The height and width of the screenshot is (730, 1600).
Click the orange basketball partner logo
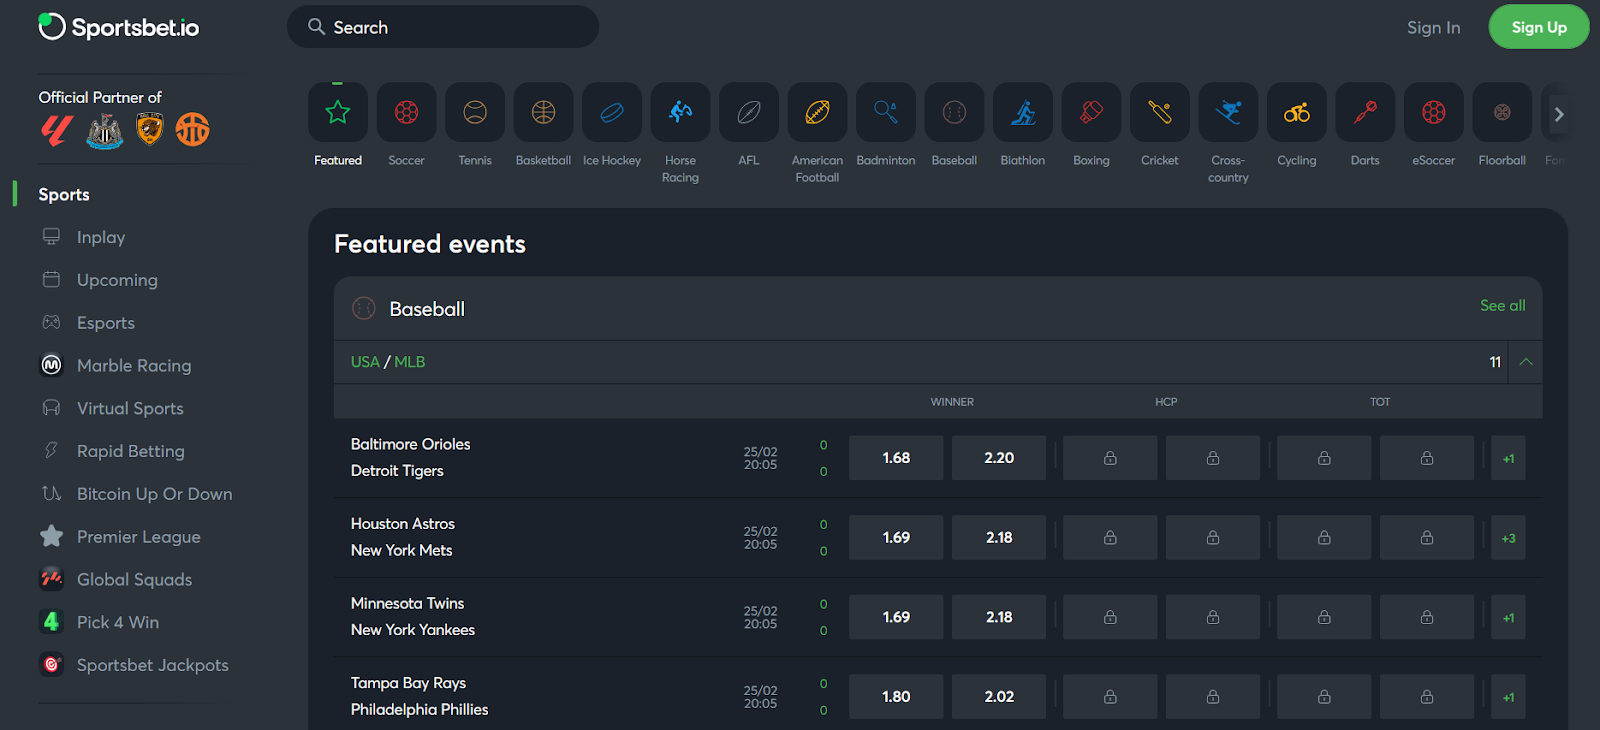(193, 129)
